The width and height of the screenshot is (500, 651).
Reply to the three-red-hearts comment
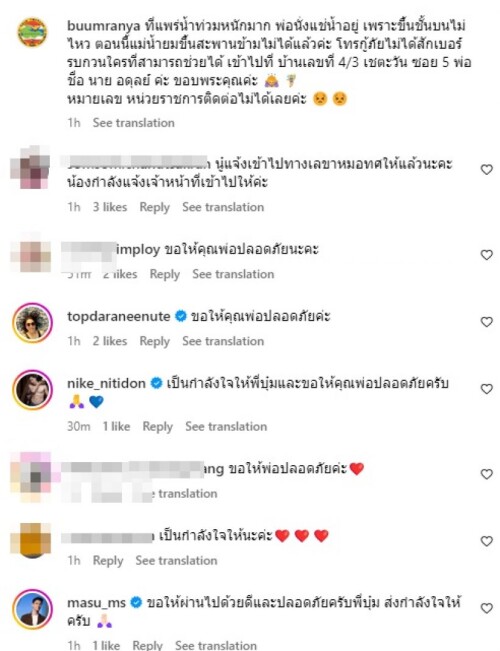click(108, 561)
